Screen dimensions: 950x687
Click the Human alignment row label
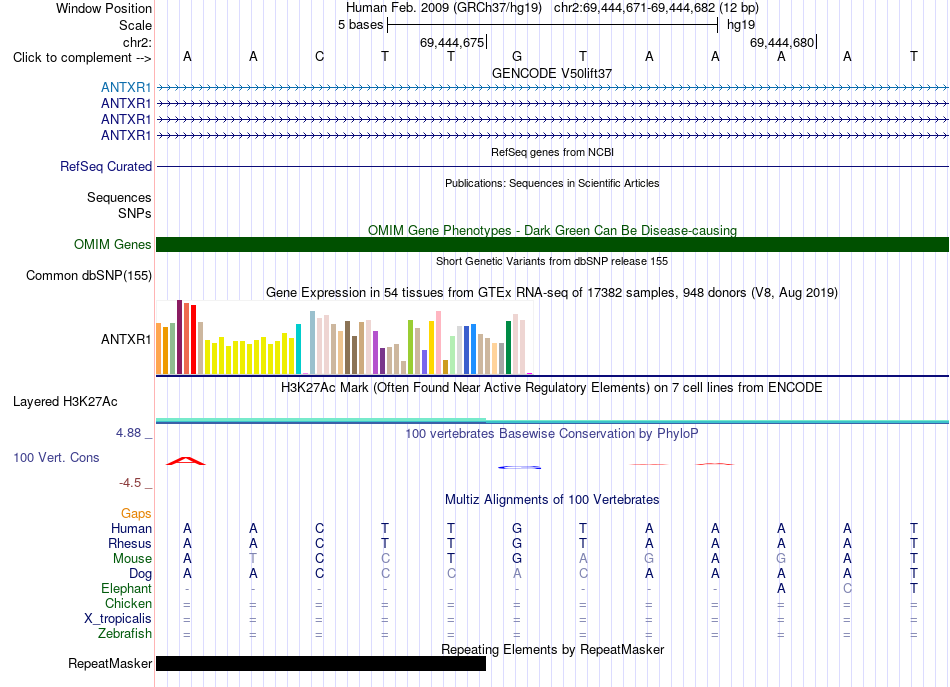tap(131, 528)
